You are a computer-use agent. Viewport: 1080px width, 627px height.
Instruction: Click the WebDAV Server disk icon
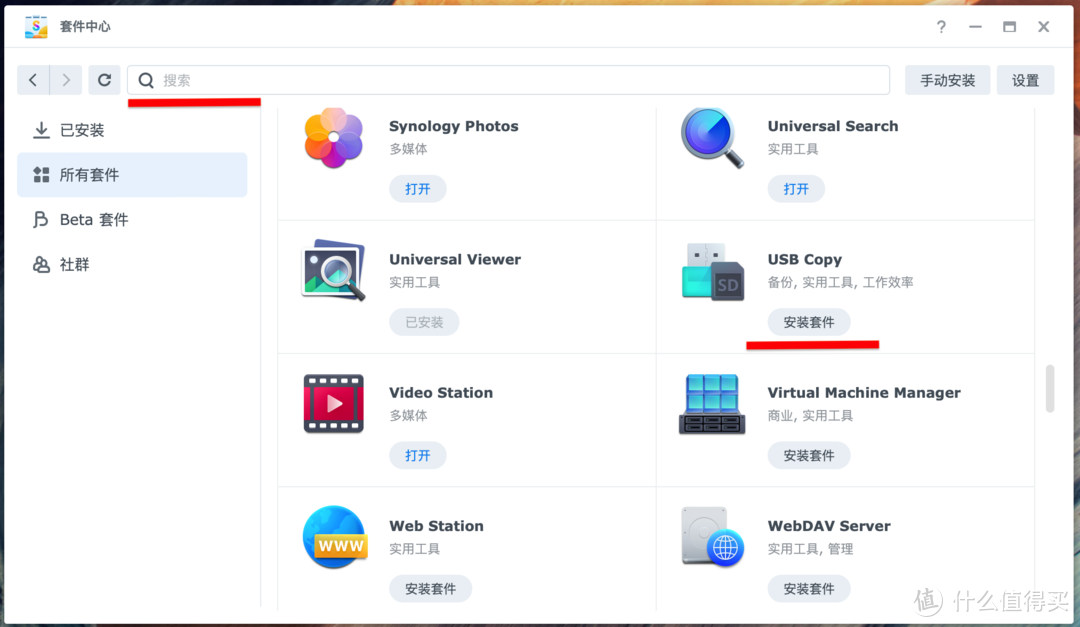(712, 537)
